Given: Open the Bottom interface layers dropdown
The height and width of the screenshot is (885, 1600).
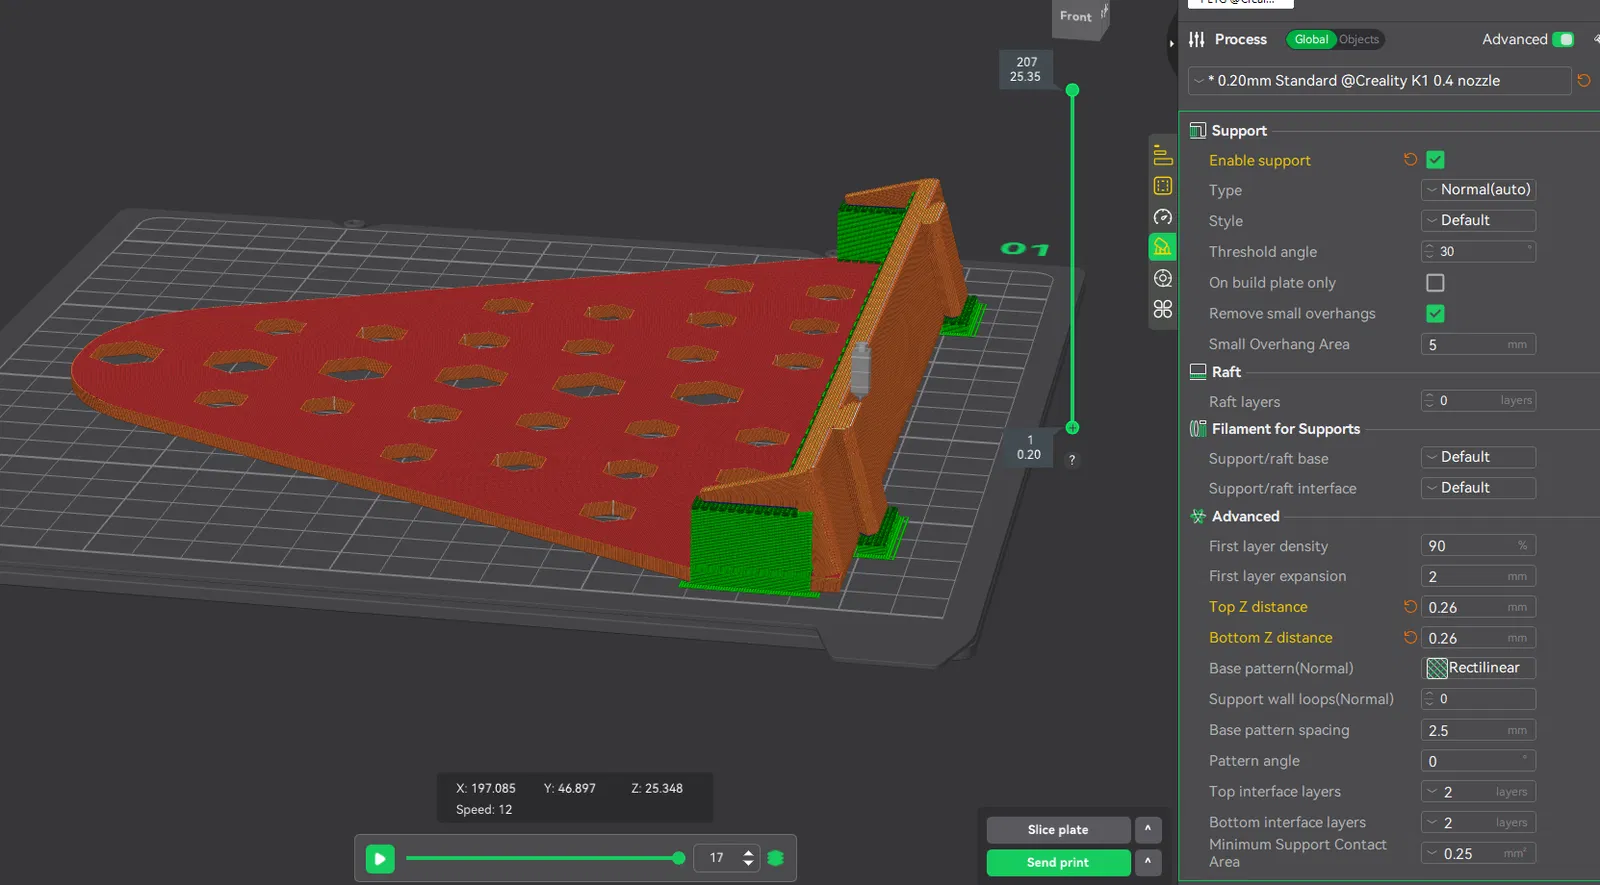Looking at the screenshot, I should click(1478, 823).
